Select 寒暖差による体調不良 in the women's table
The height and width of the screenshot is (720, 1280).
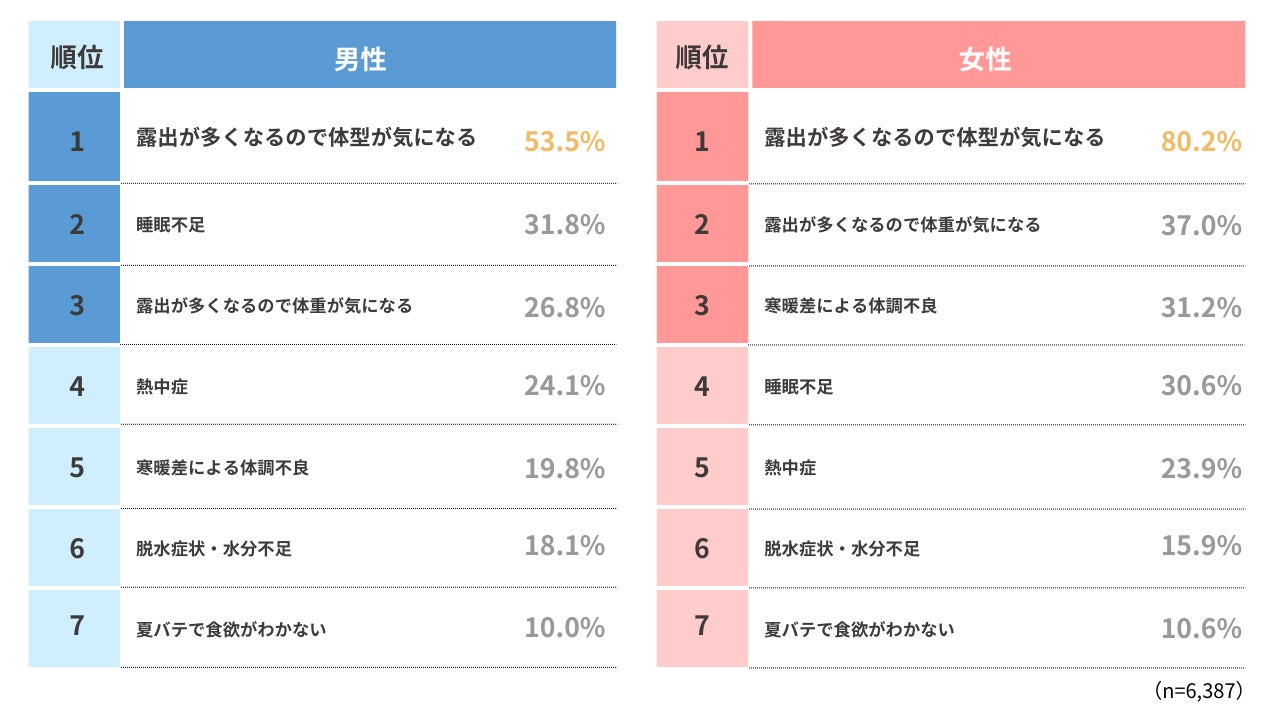[x=851, y=306]
